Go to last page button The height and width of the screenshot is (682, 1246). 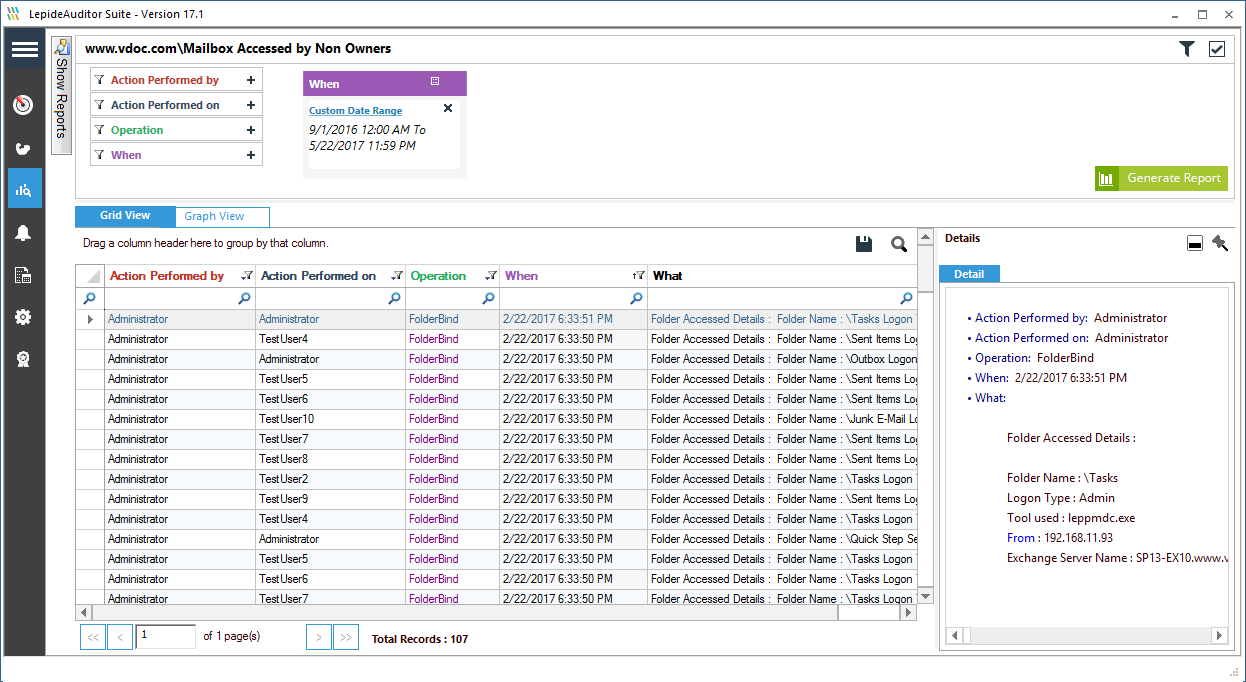coord(346,637)
